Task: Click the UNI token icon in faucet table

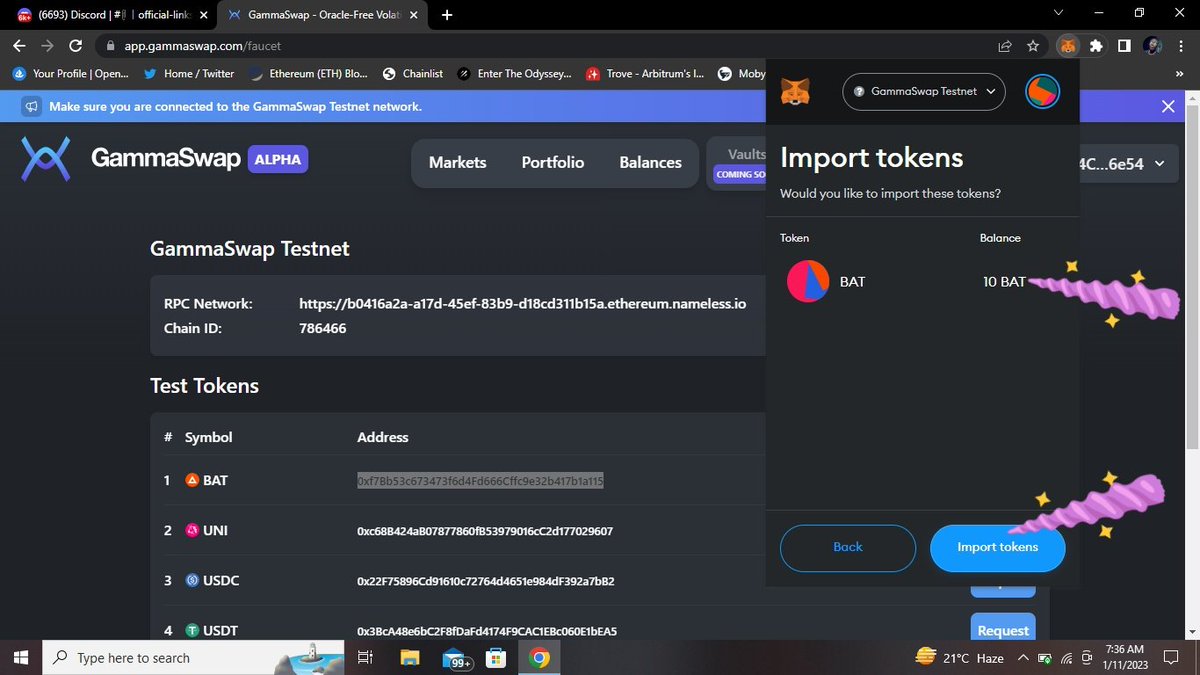Action: pos(193,530)
